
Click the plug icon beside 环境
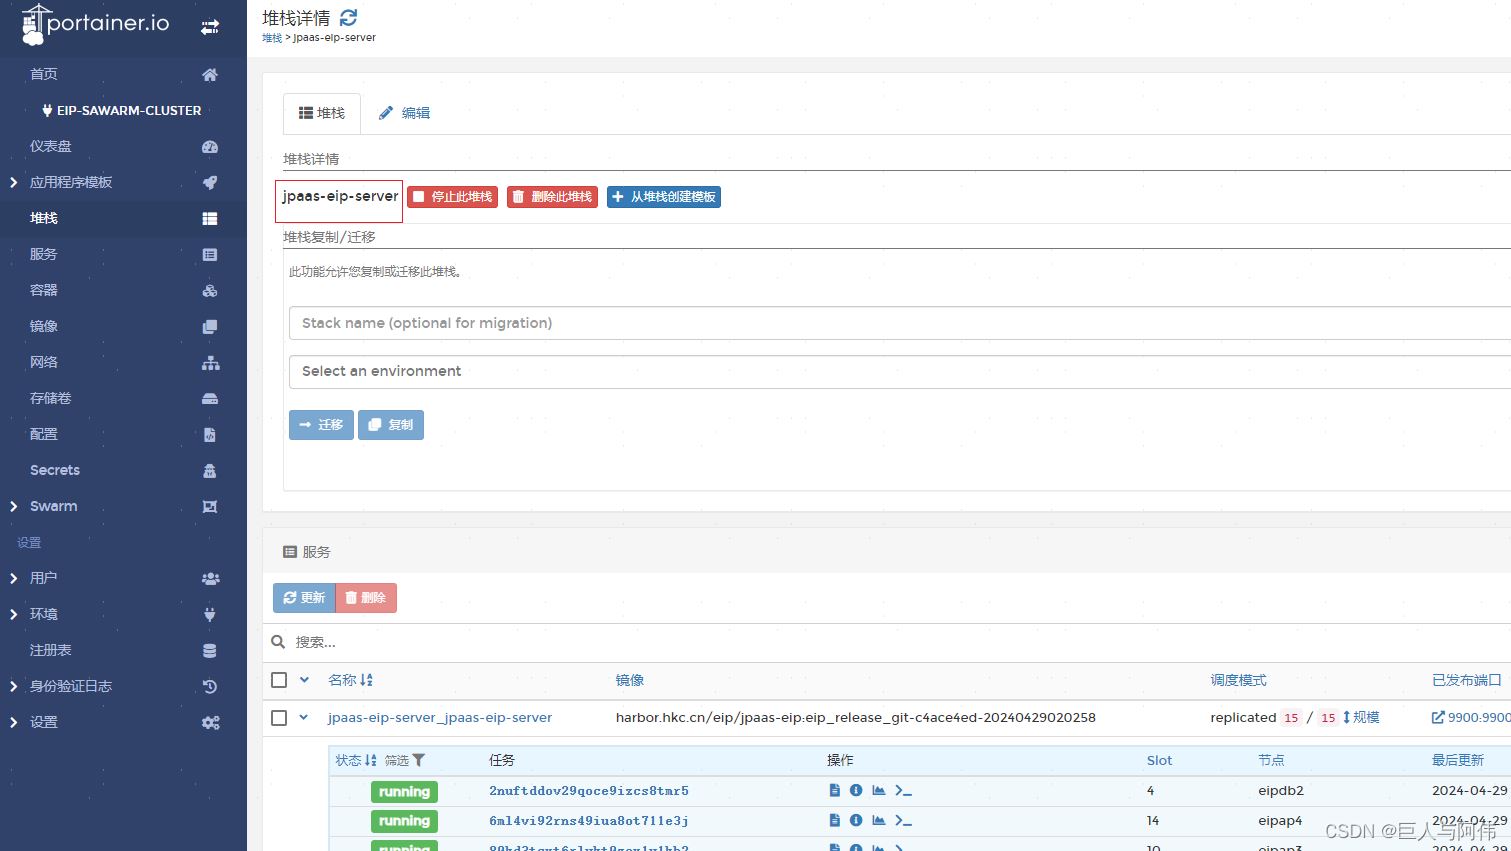(x=210, y=615)
